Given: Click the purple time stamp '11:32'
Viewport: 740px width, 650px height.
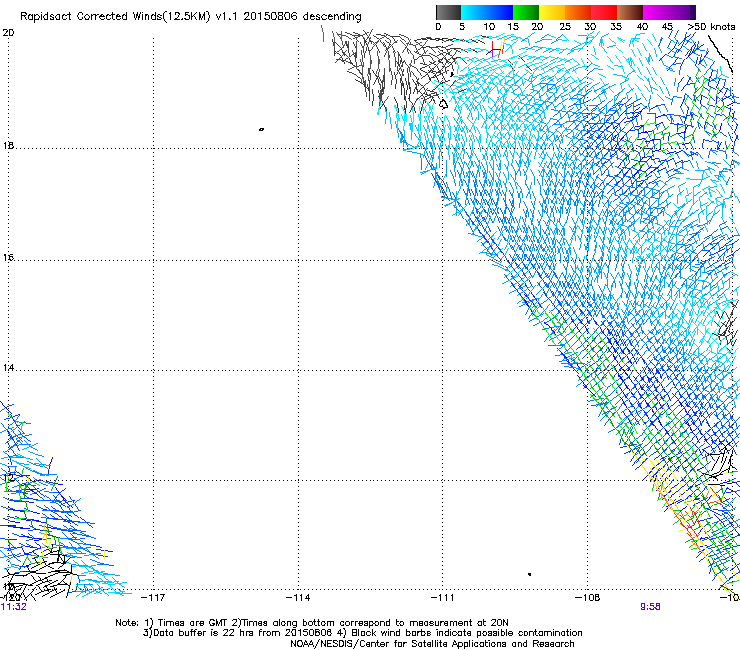Looking at the screenshot, I should [x=14, y=607].
